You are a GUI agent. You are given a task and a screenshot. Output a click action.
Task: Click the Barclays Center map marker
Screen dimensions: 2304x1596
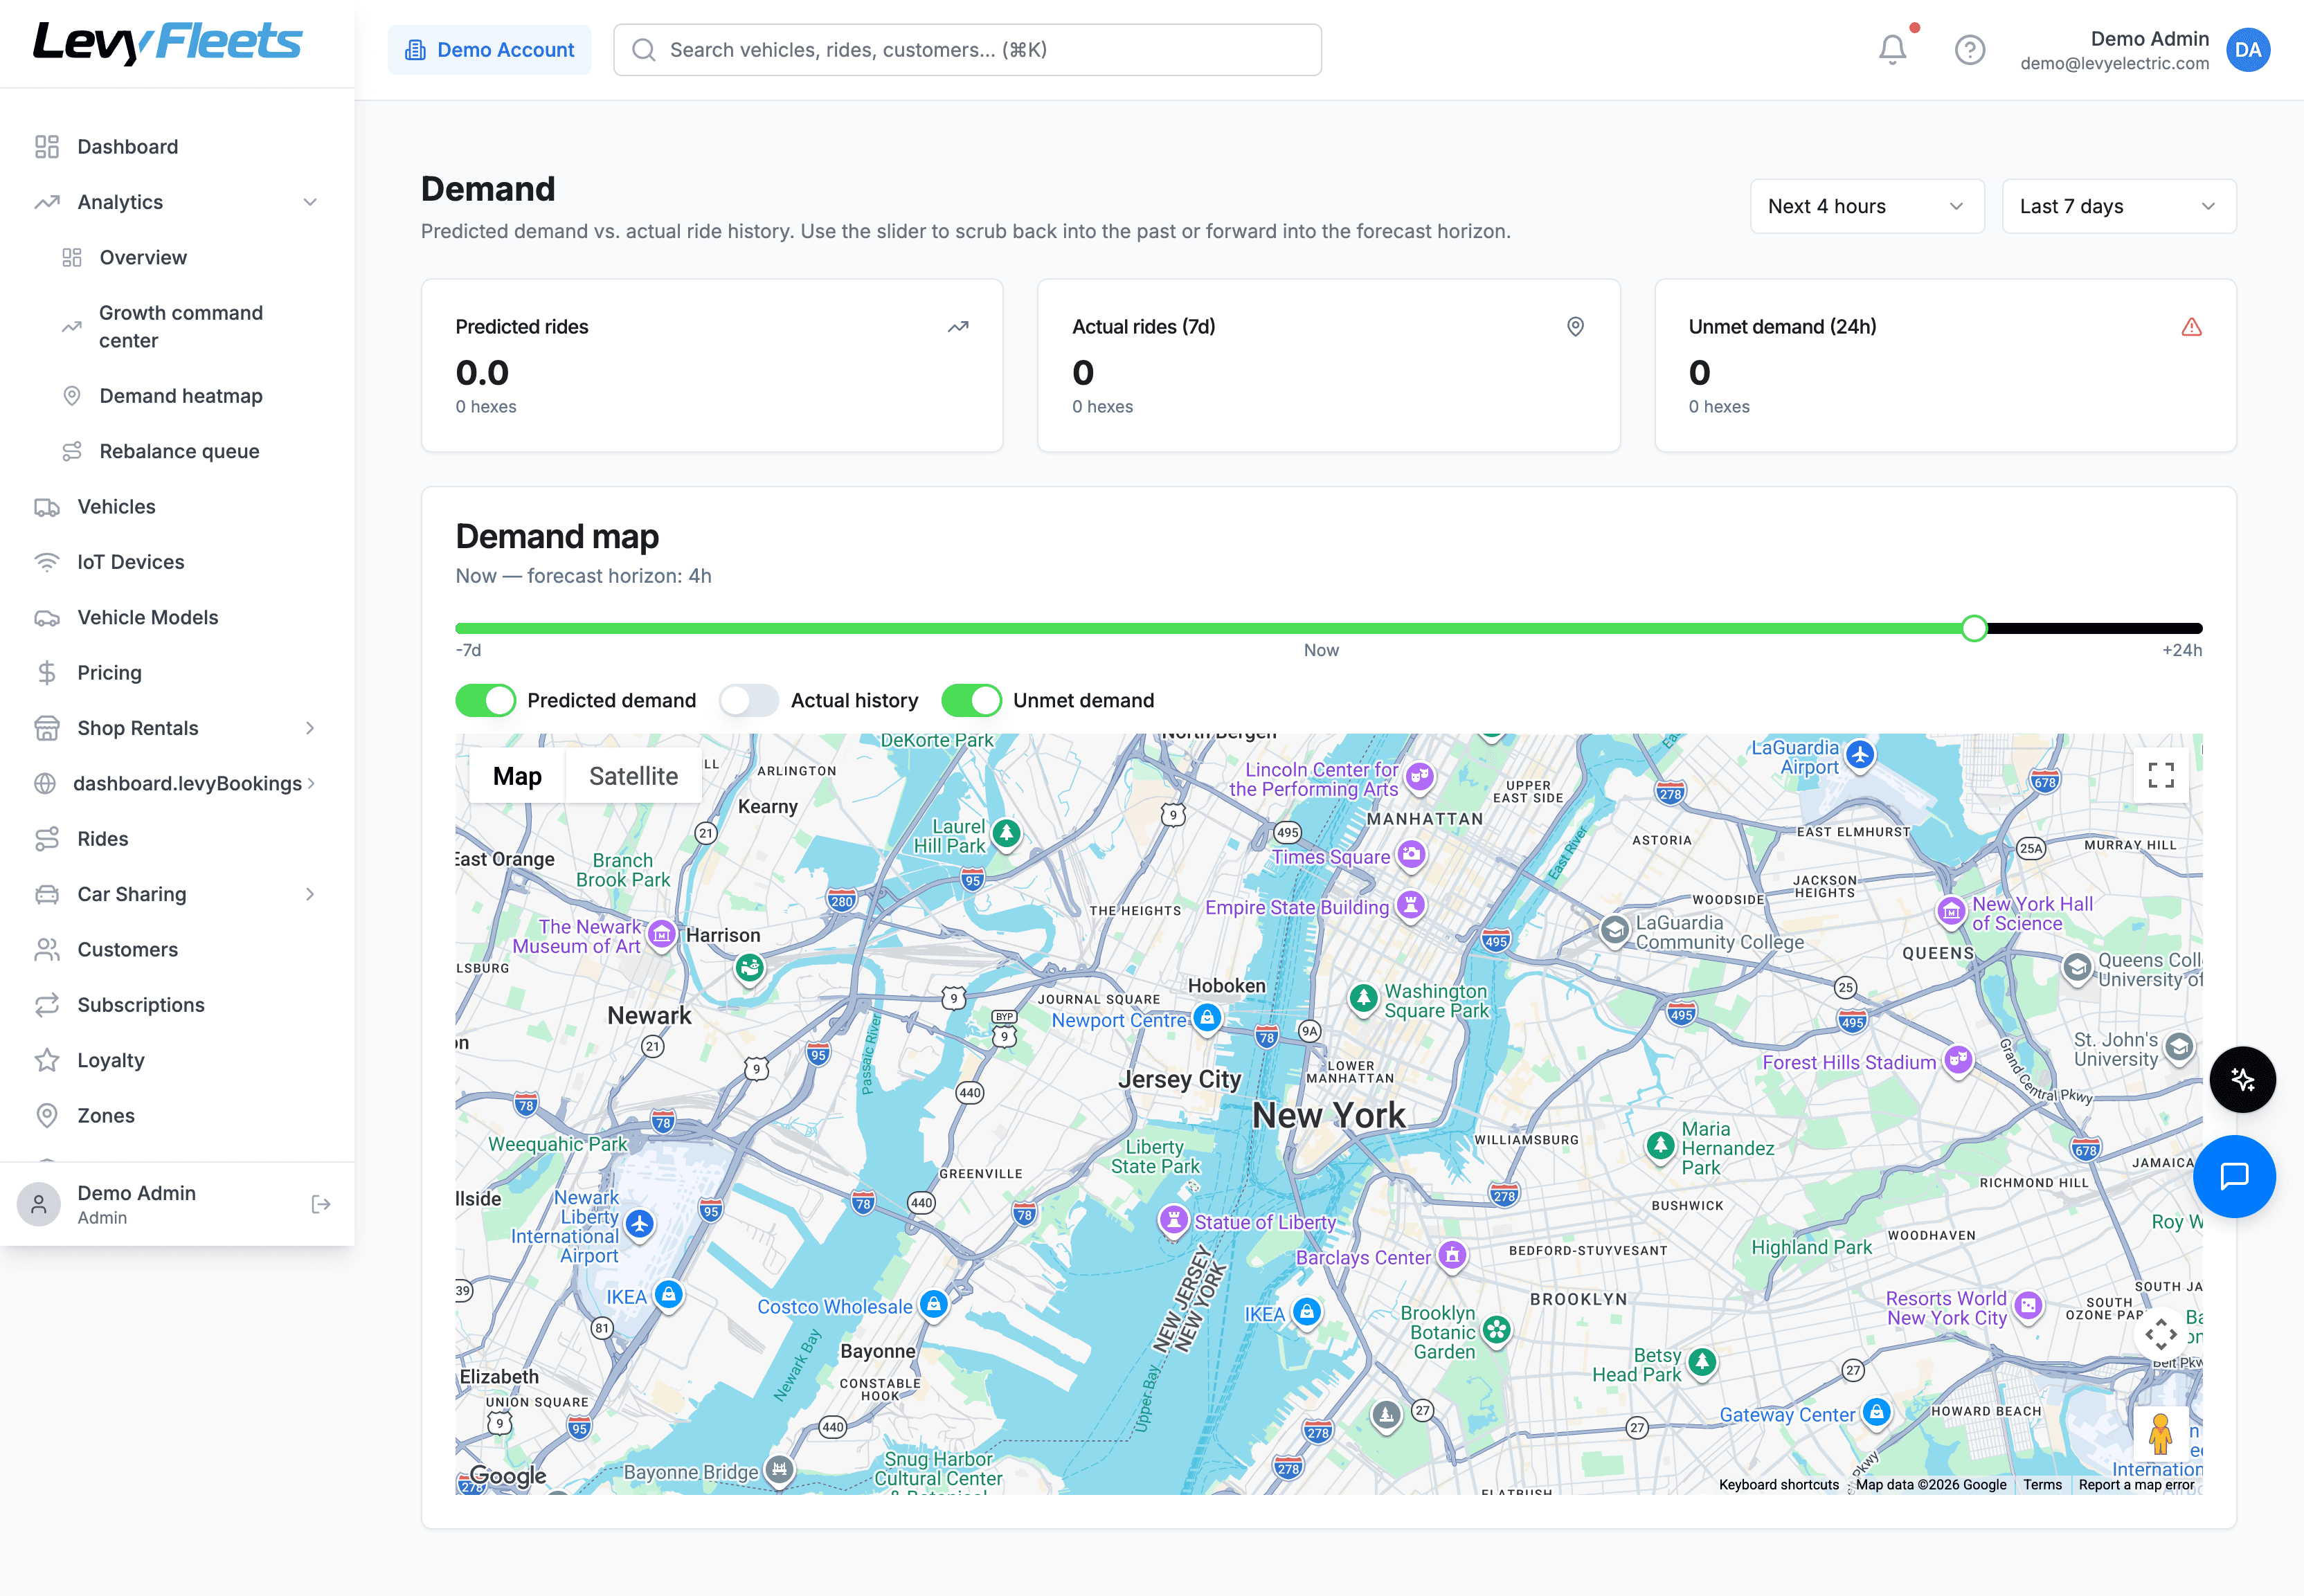(1452, 1255)
